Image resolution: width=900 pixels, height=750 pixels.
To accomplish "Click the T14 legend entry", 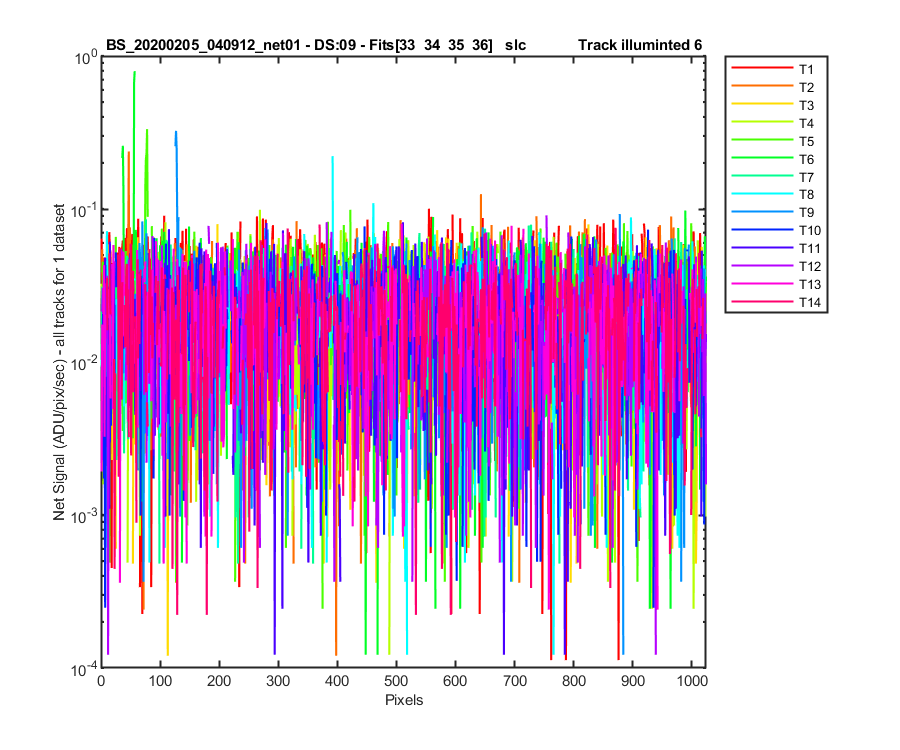I will 776,302.
